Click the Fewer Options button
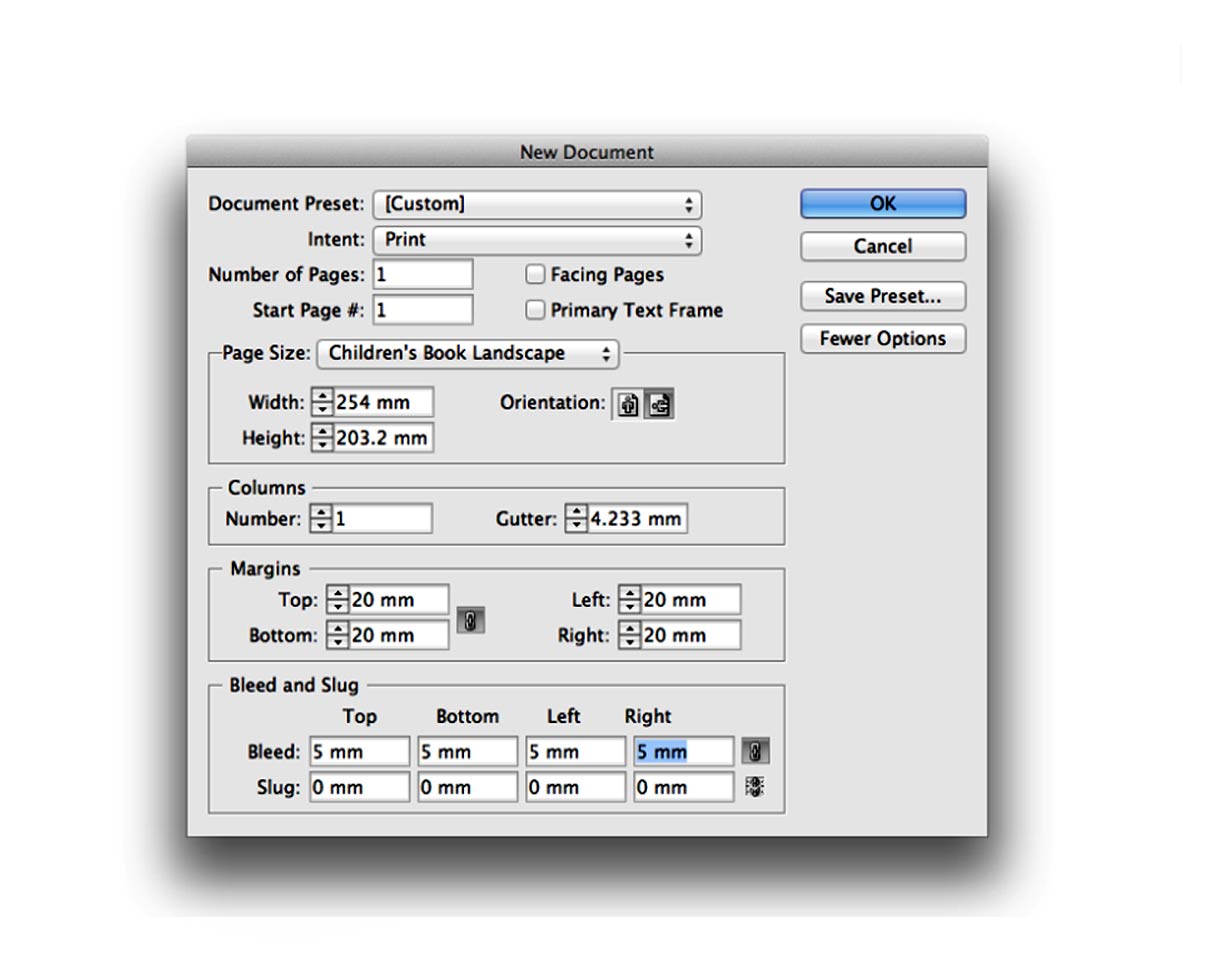The height and width of the screenshot is (960, 1206). (x=883, y=339)
